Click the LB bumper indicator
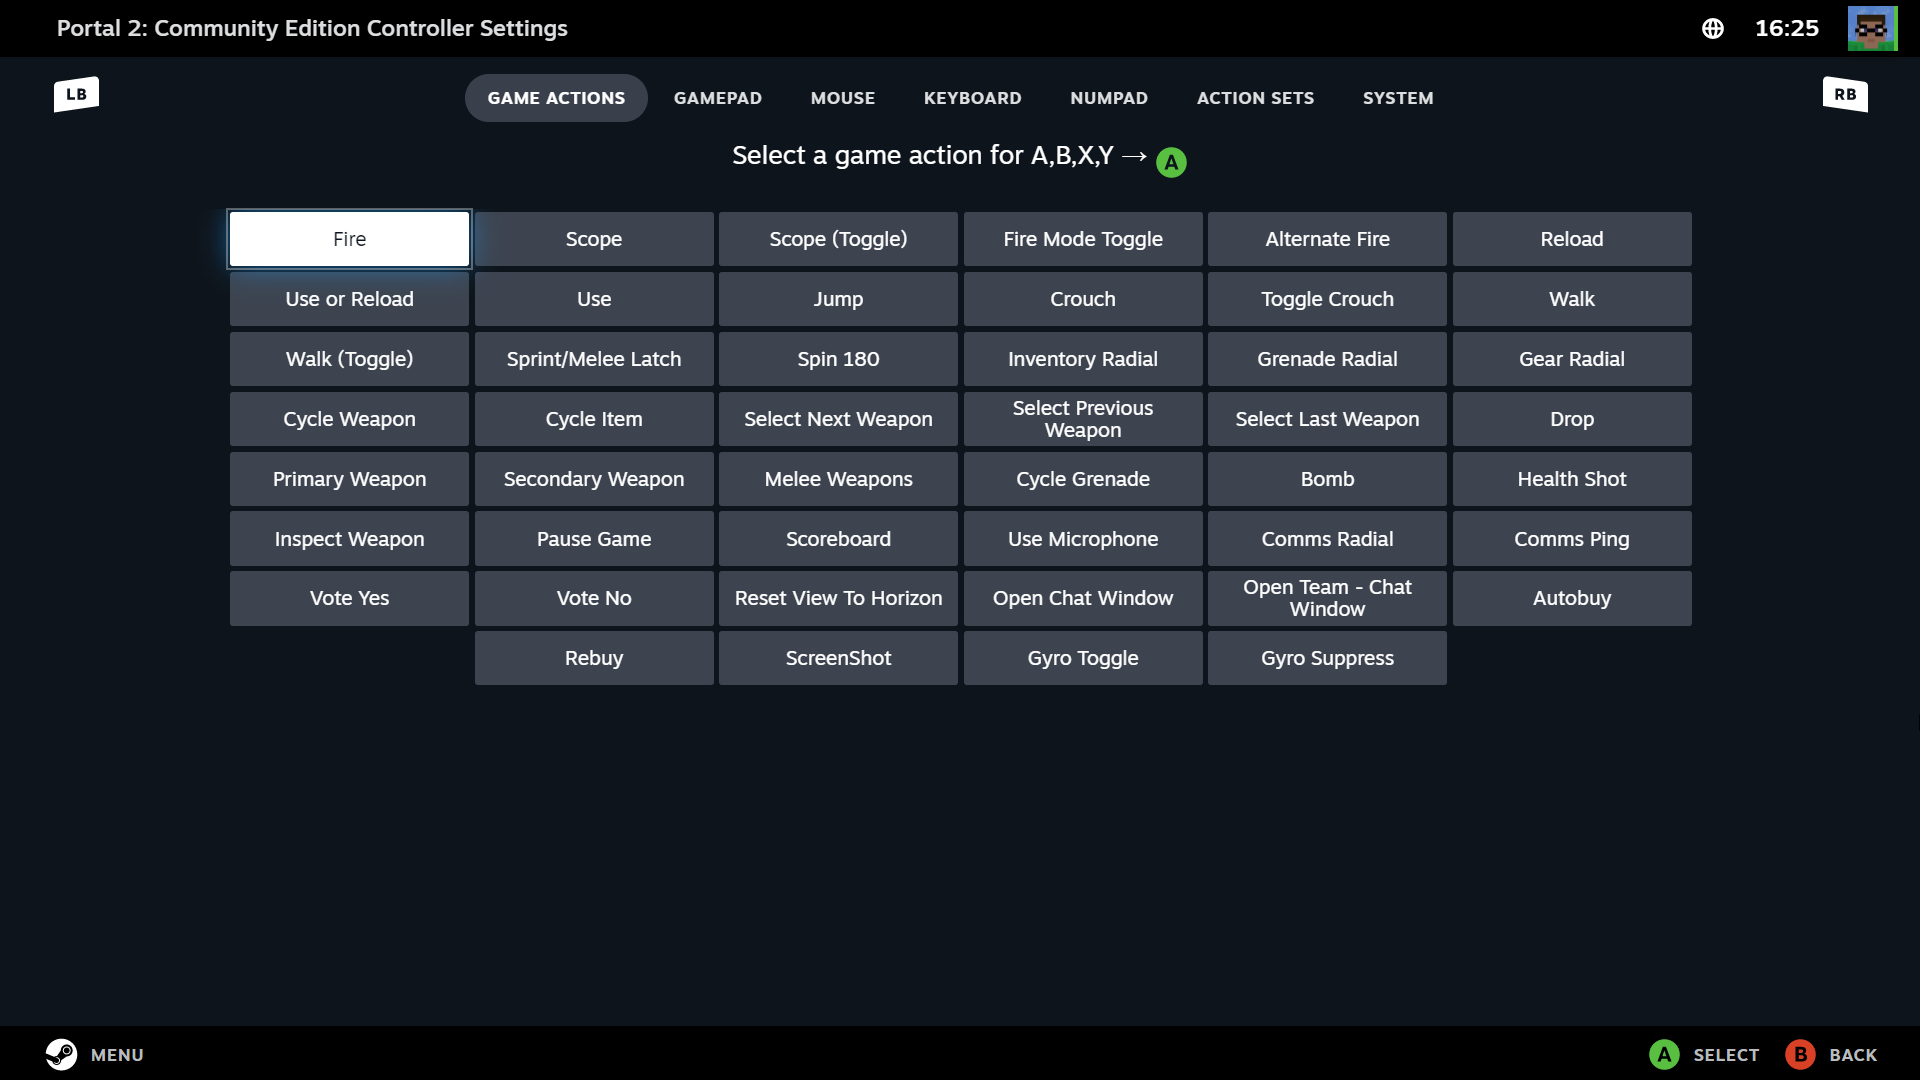Screen dimensions: 1920x1080 click(76, 94)
